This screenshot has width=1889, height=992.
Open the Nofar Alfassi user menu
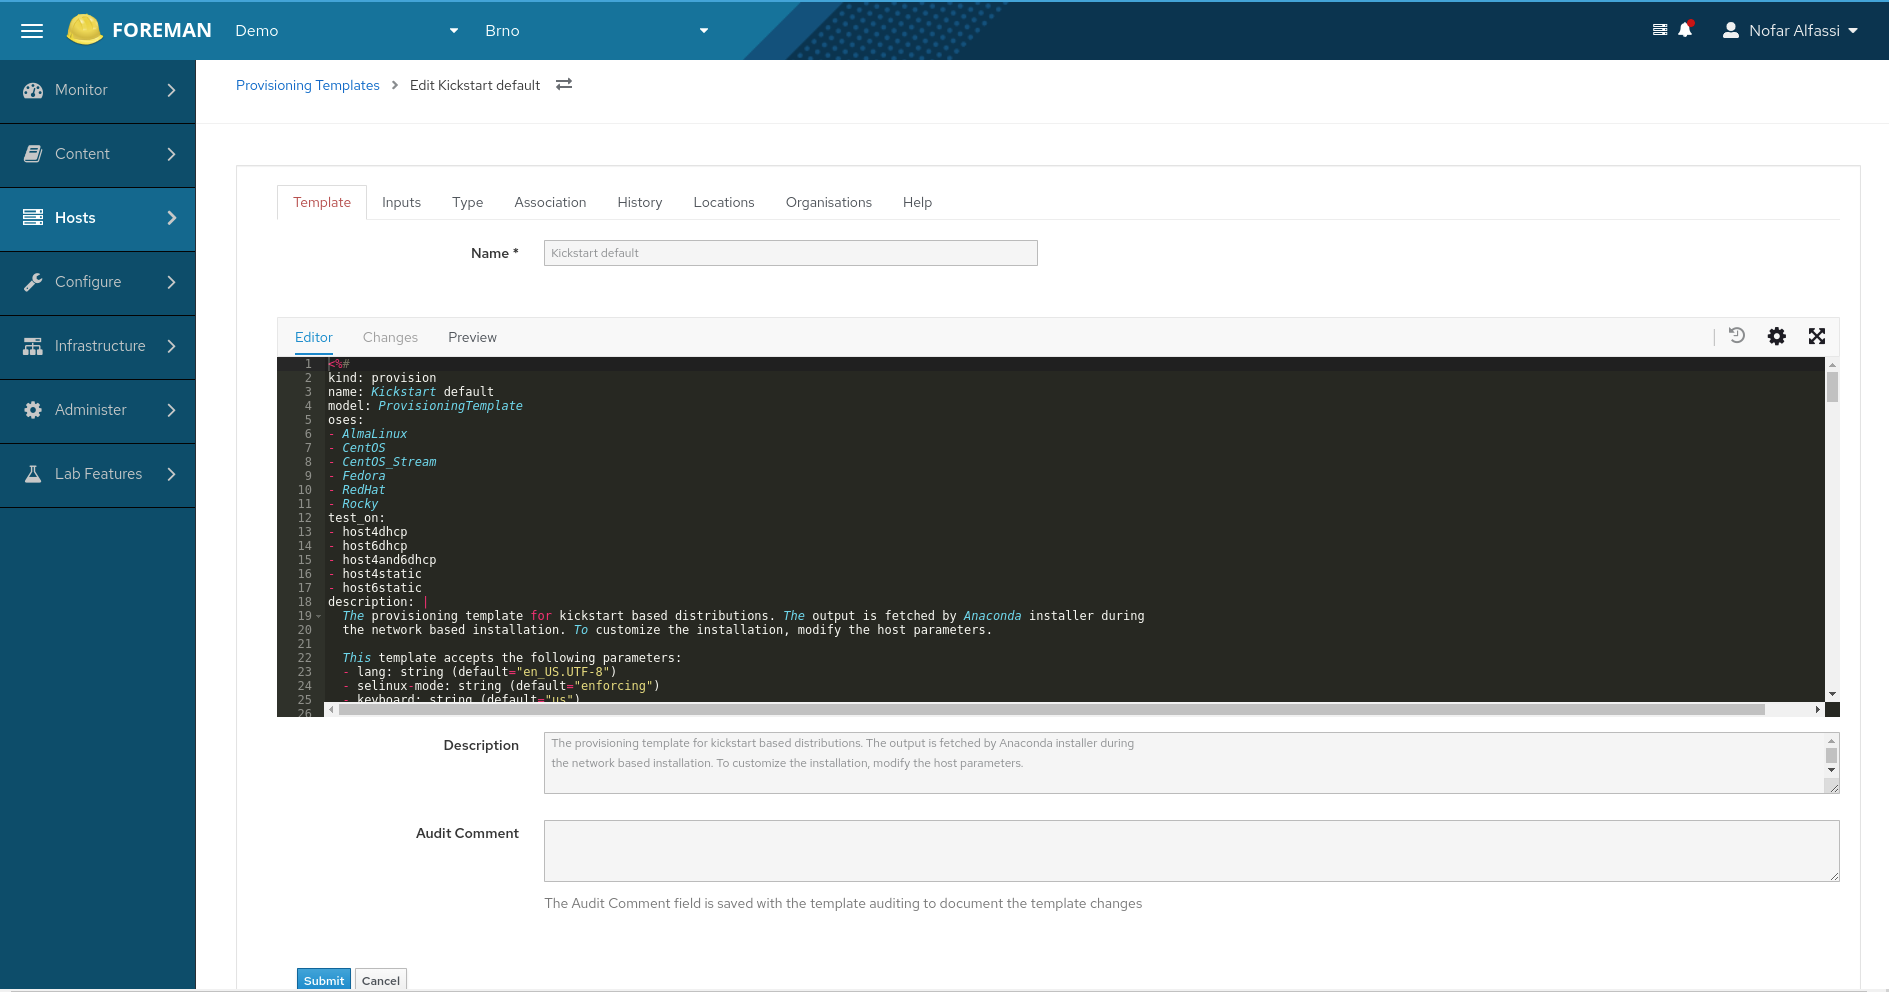[1791, 30]
